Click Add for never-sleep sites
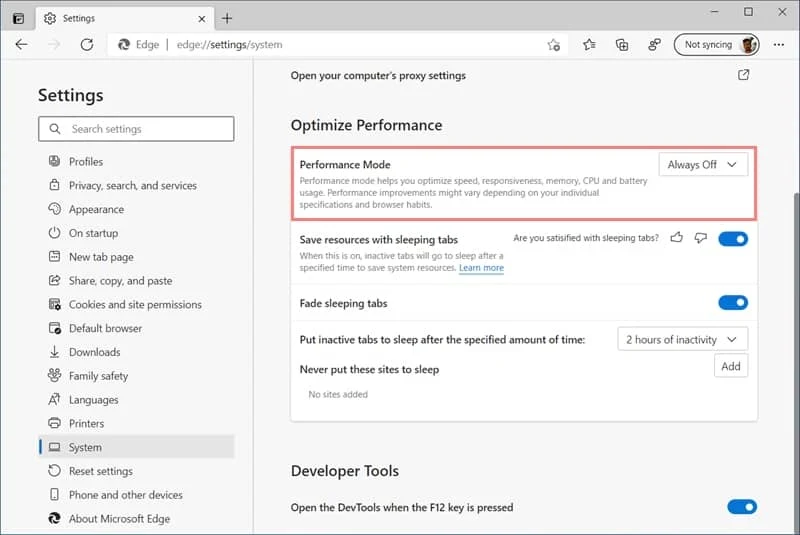This screenshot has height=535, width=800. coord(731,366)
